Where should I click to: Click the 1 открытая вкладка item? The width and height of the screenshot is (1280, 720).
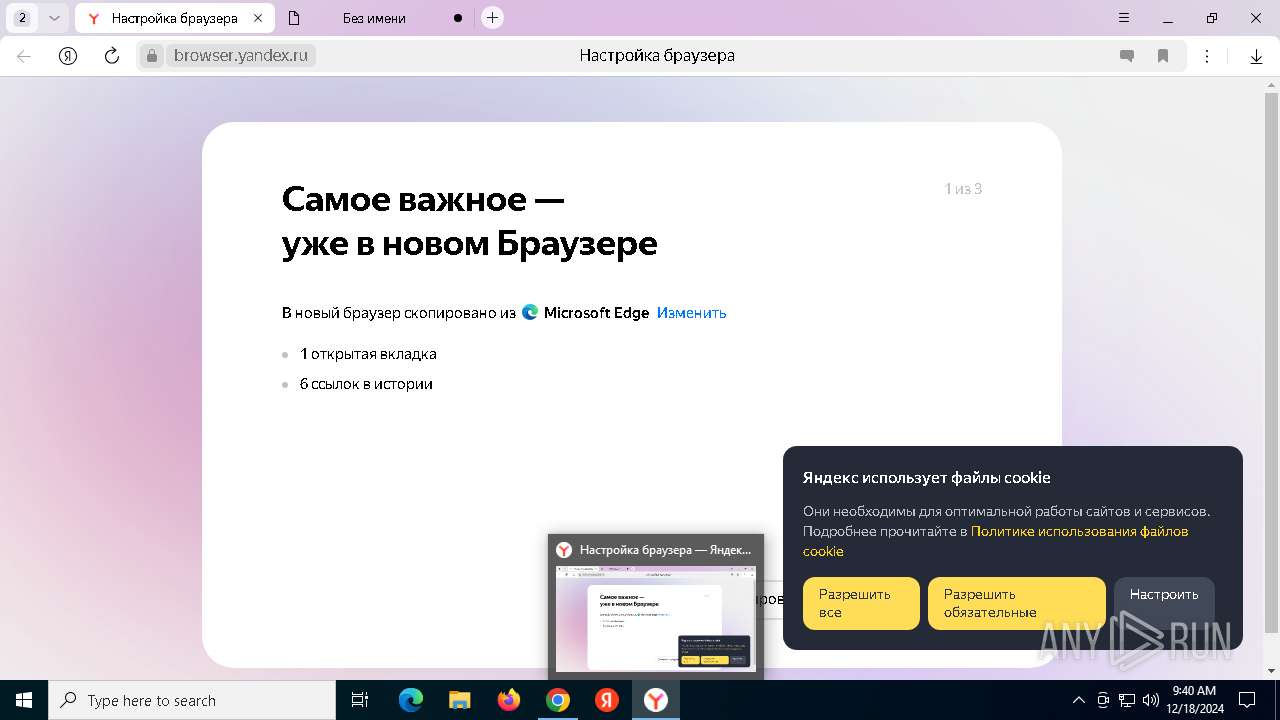click(368, 354)
